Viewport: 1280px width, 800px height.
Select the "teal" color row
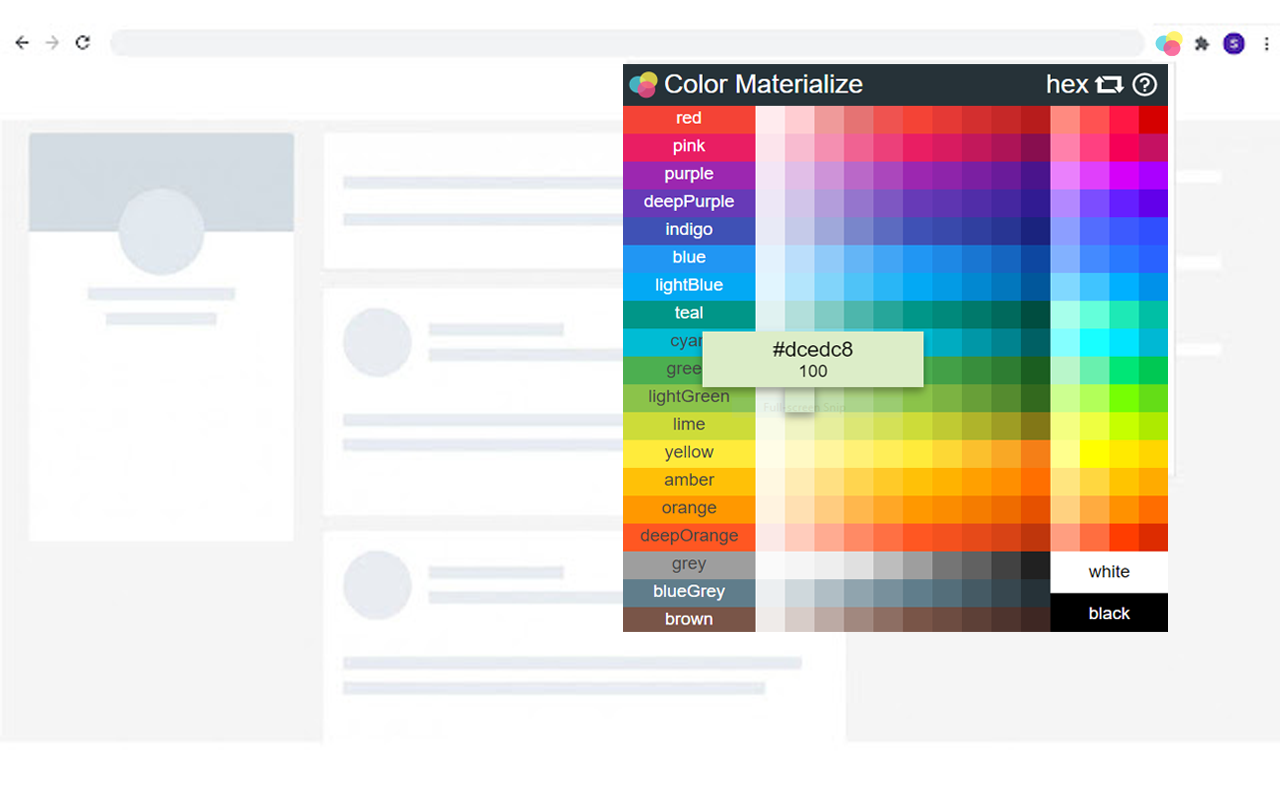(688, 313)
